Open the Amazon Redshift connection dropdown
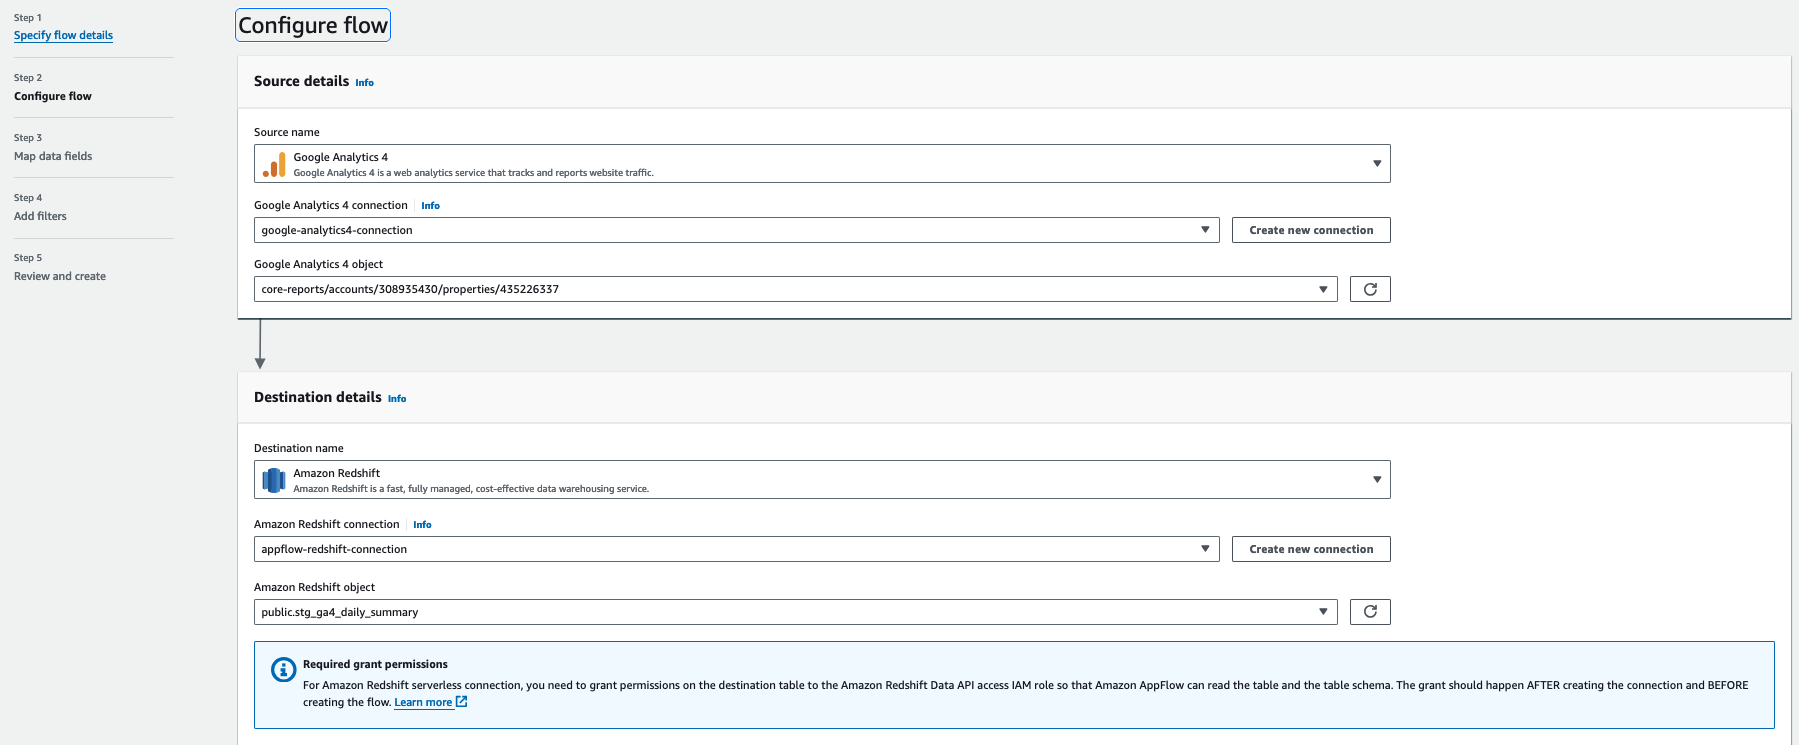Image resolution: width=1799 pixels, height=745 pixels. (737, 549)
